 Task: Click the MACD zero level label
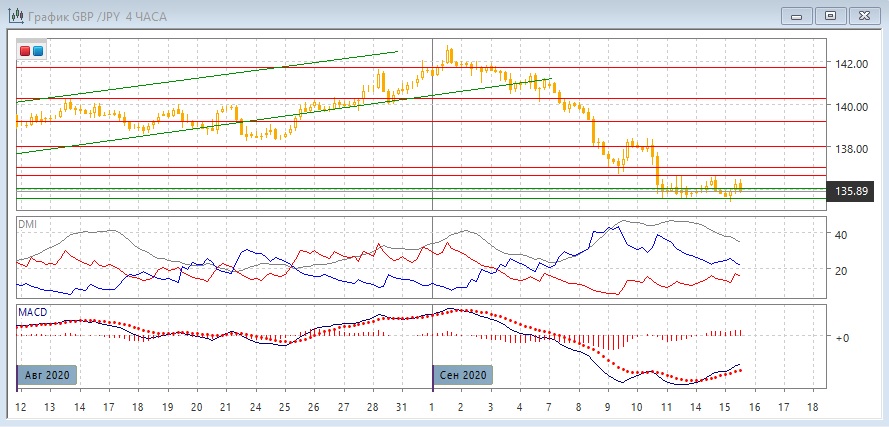[842, 338]
